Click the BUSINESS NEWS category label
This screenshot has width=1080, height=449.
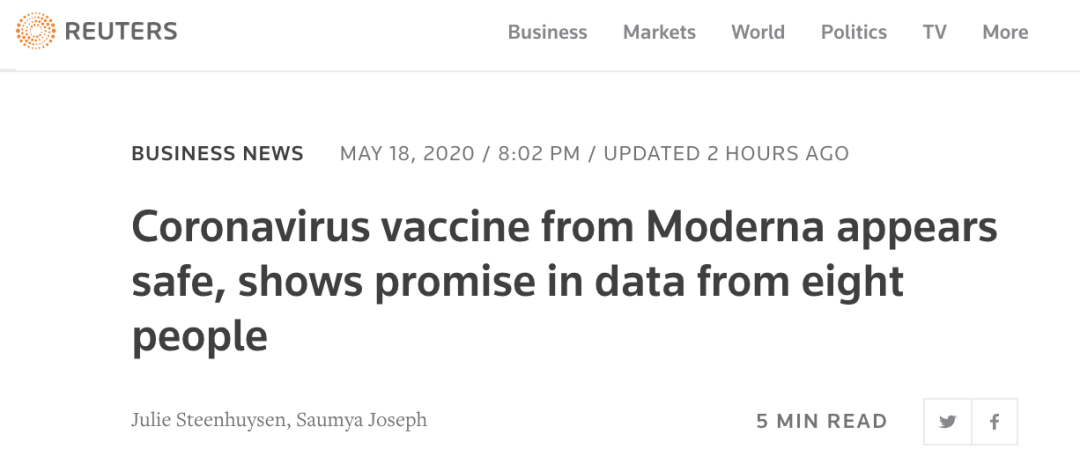click(217, 154)
